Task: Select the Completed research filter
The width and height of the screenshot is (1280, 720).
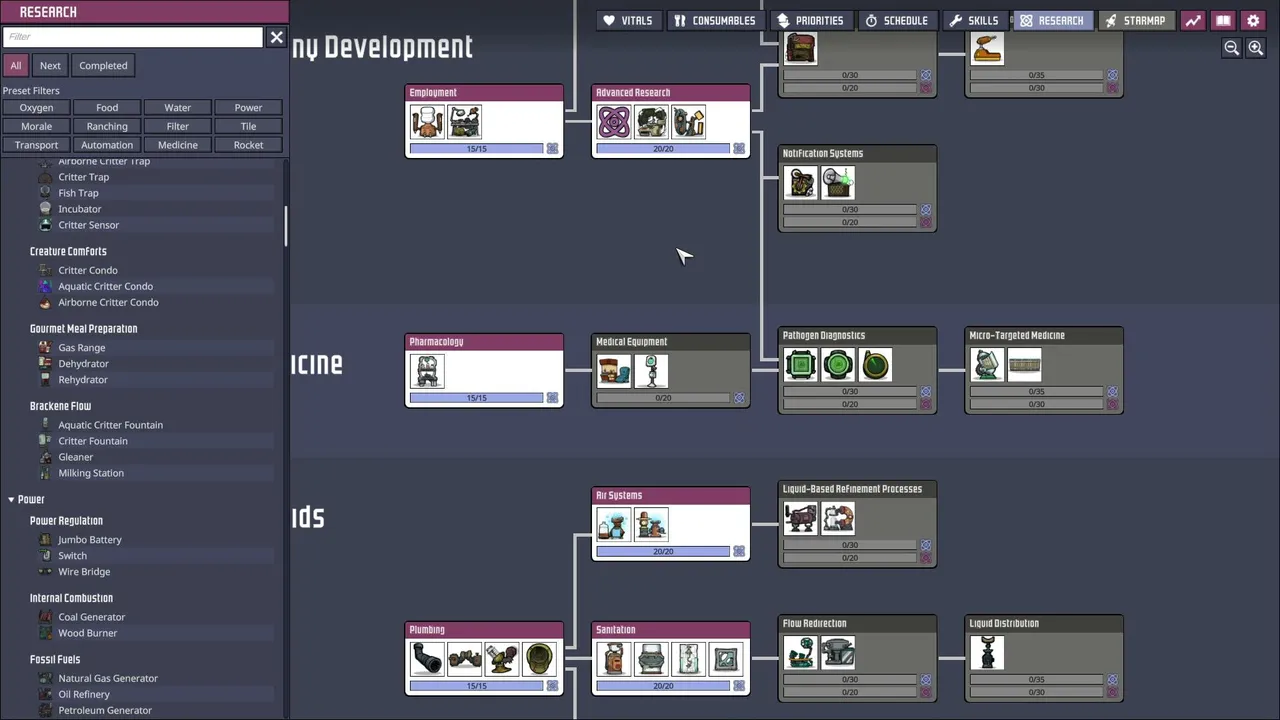Action: (x=103, y=66)
